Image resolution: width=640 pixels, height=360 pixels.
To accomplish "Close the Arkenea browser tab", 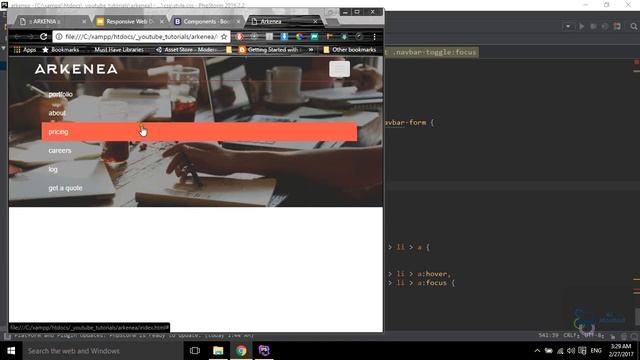I will pos(315,21).
